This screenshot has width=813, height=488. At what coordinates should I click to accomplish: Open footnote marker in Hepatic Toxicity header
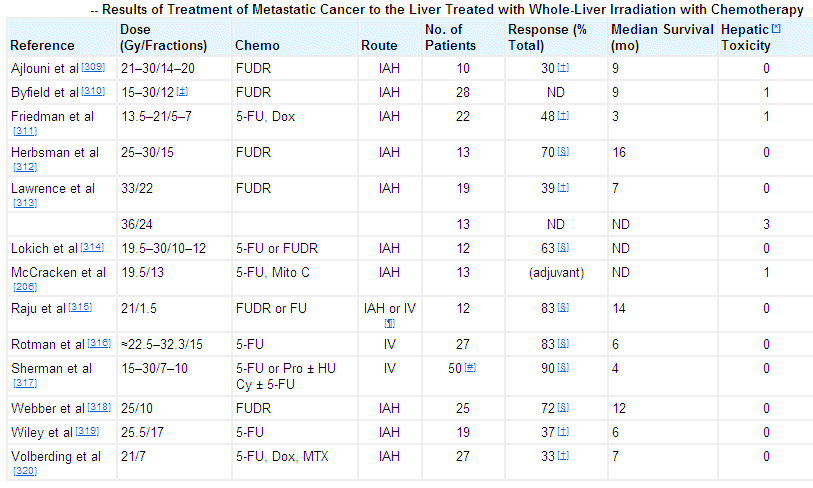click(x=776, y=29)
